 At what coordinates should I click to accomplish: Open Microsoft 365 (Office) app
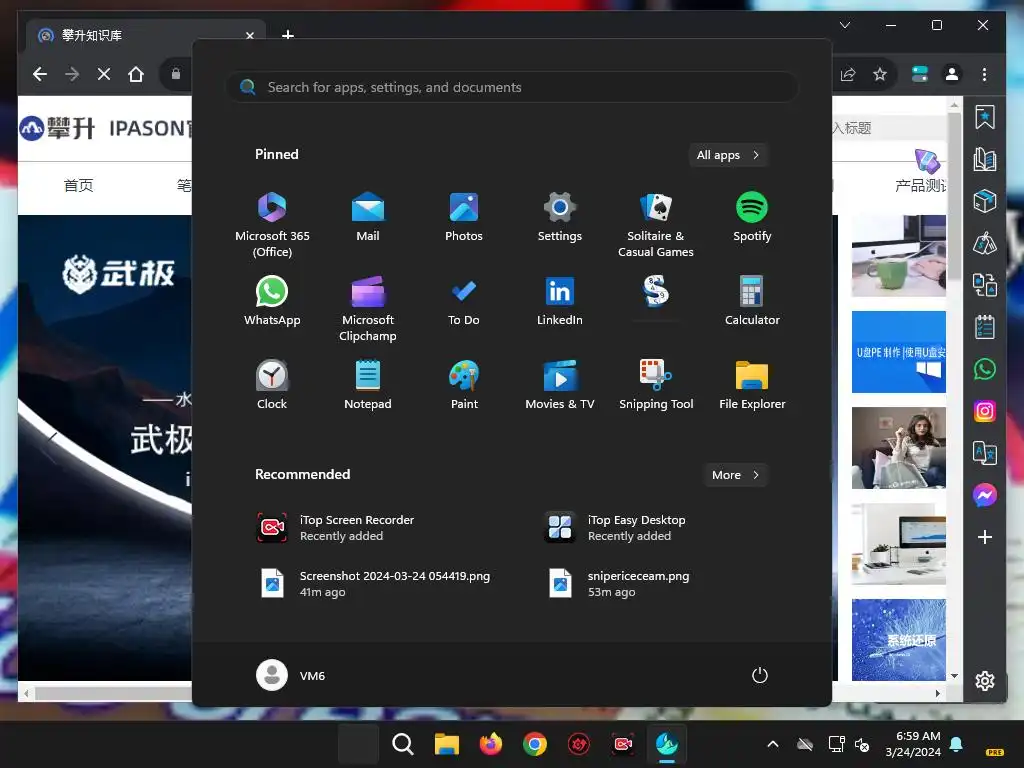click(x=272, y=224)
